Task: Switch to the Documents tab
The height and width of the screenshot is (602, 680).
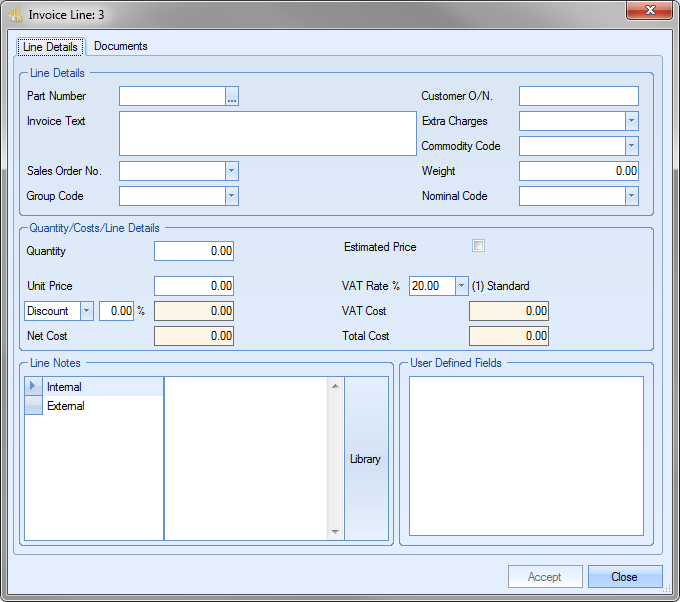Action: [120, 46]
